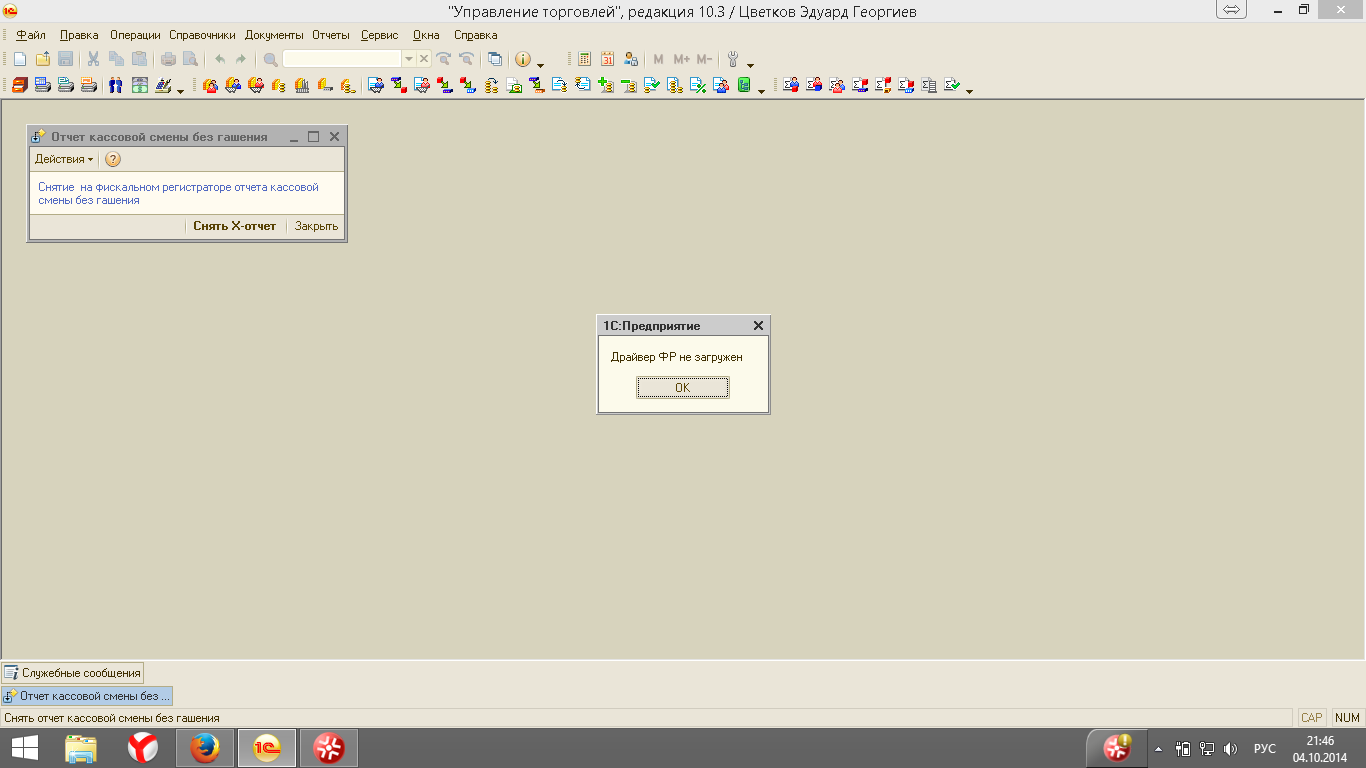Viewport: 1366px width, 768px height.
Task: Expand the Действия dropdown menu
Action: [64, 159]
